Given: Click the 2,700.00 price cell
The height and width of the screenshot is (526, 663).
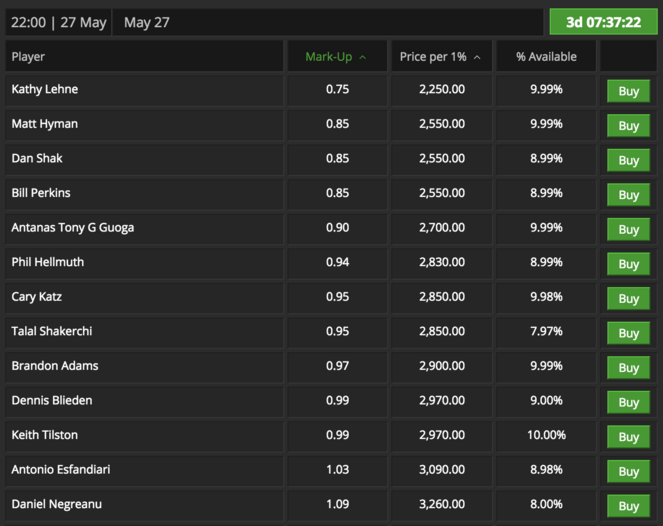Looking at the screenshot, I should pos(442,227).
